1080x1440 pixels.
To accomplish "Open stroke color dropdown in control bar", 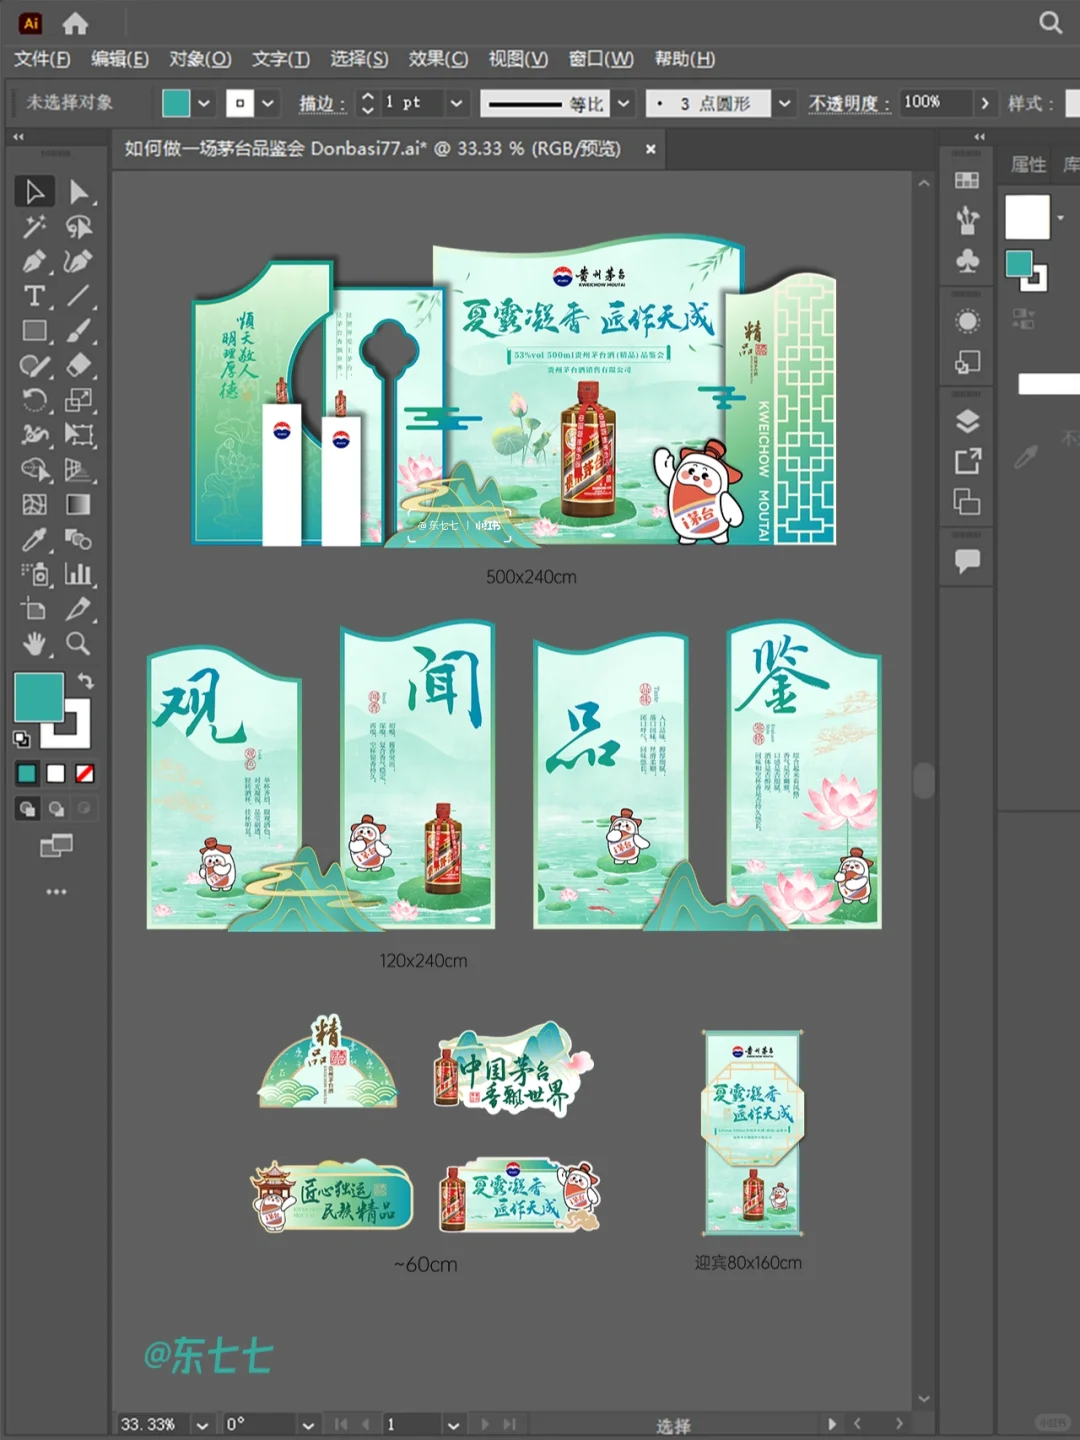I will point(268,103).
